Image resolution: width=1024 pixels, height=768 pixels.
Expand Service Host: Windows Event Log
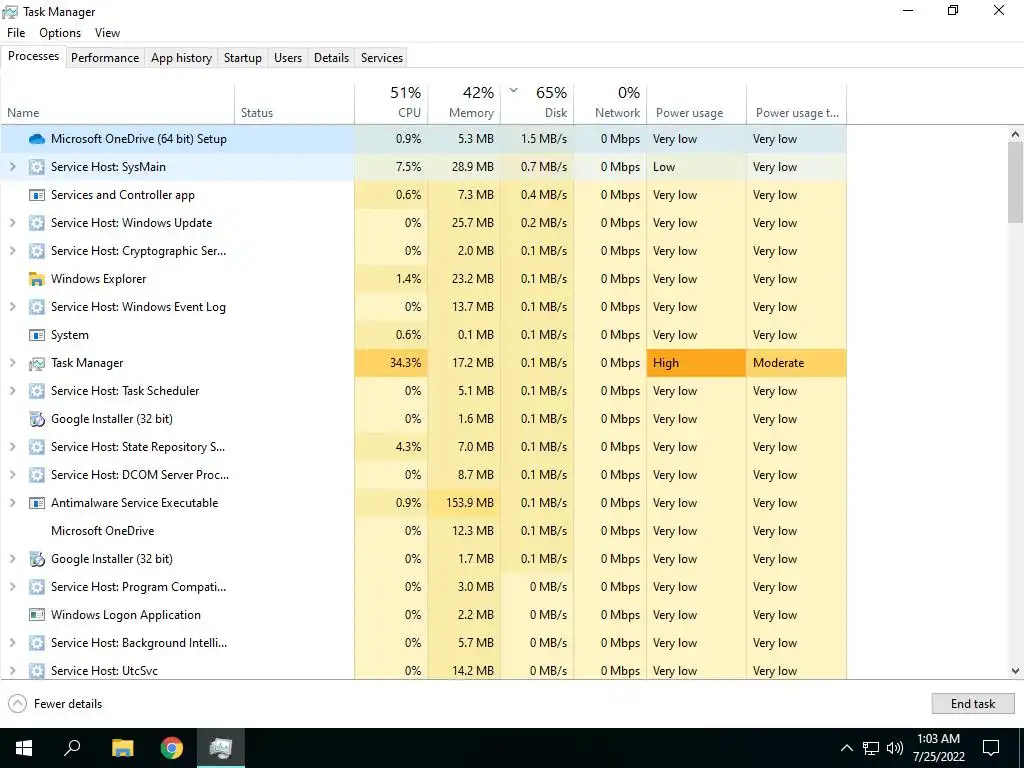tap(12, 308)
